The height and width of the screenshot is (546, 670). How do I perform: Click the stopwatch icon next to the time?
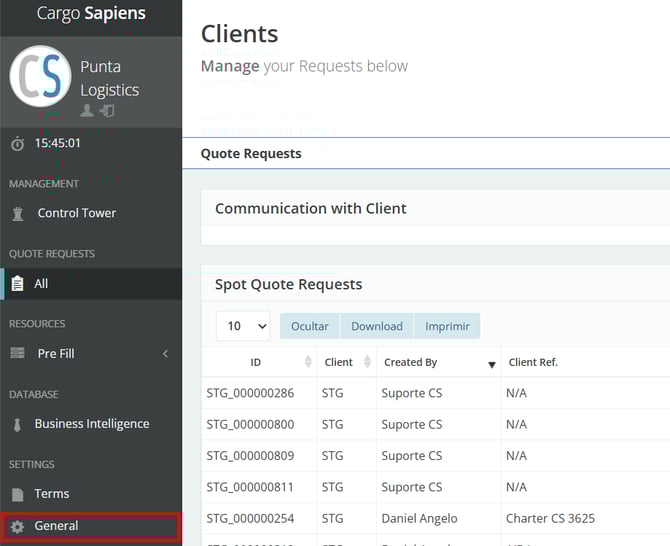pos(17,144)
